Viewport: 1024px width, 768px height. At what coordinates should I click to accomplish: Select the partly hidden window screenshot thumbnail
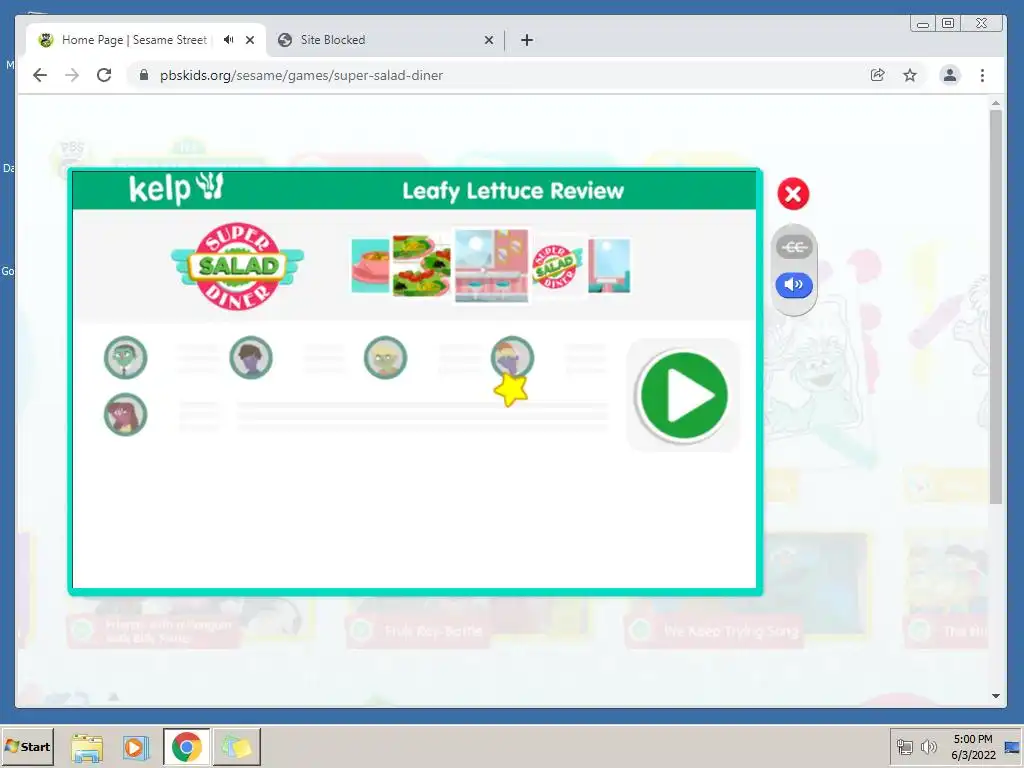pyautogui.click(x=609, y=266)
